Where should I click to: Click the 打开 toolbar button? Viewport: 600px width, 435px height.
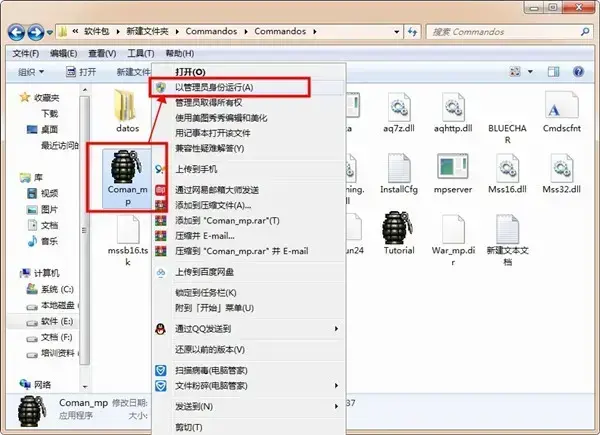coord(81,72)
